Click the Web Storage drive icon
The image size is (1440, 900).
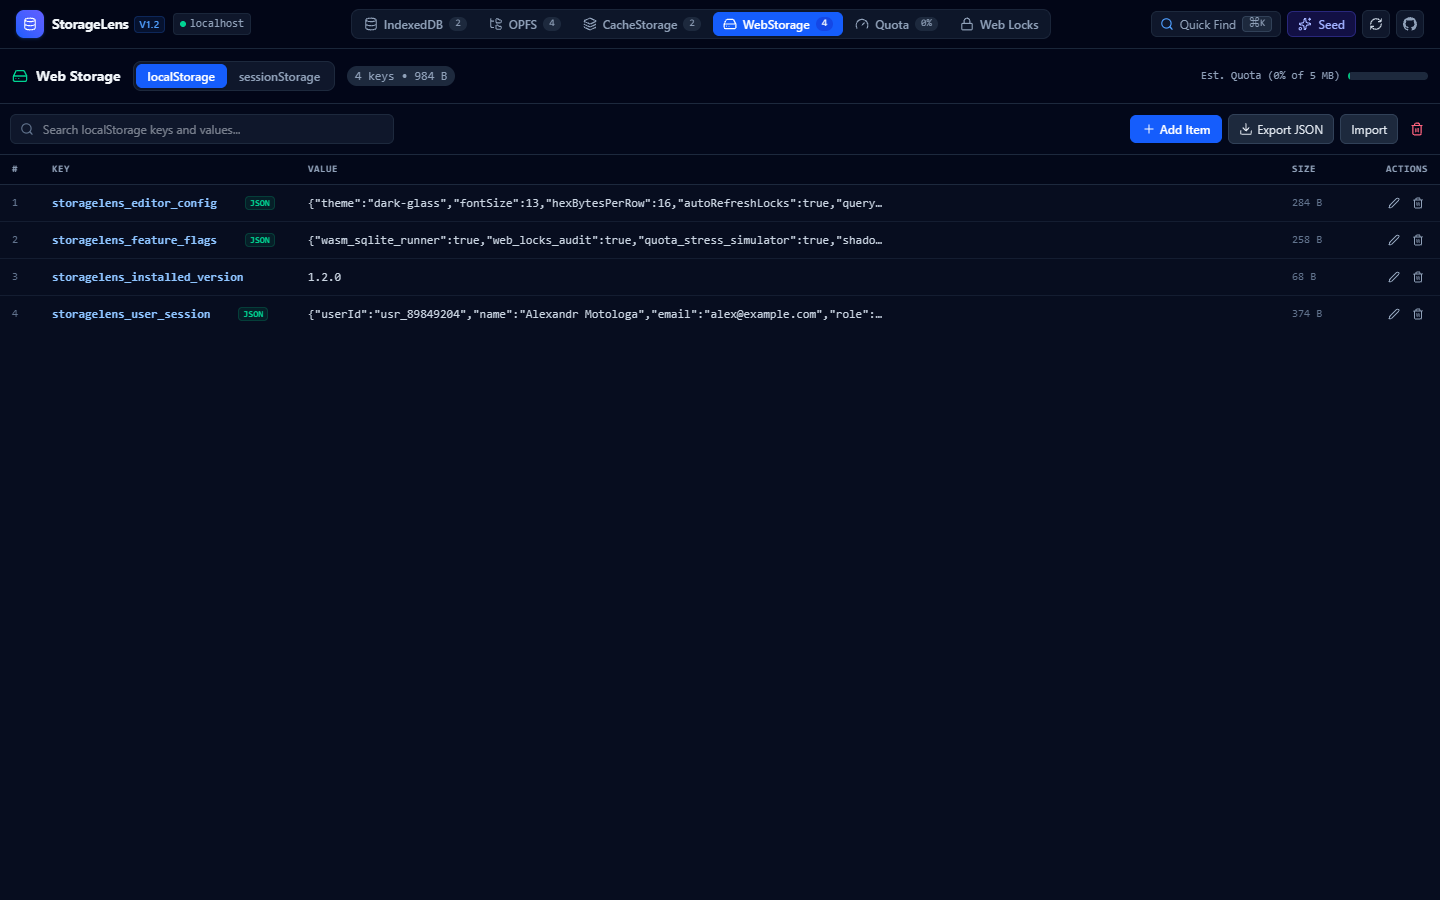point(20,76)
